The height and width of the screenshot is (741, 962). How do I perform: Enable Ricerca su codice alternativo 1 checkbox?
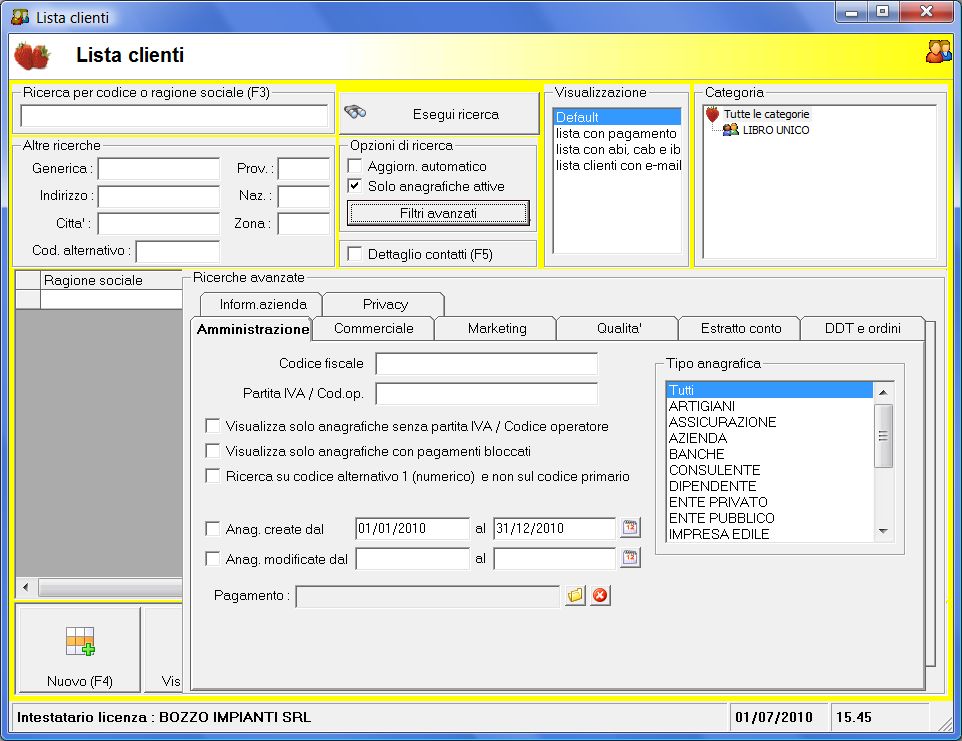click(212, 475)
